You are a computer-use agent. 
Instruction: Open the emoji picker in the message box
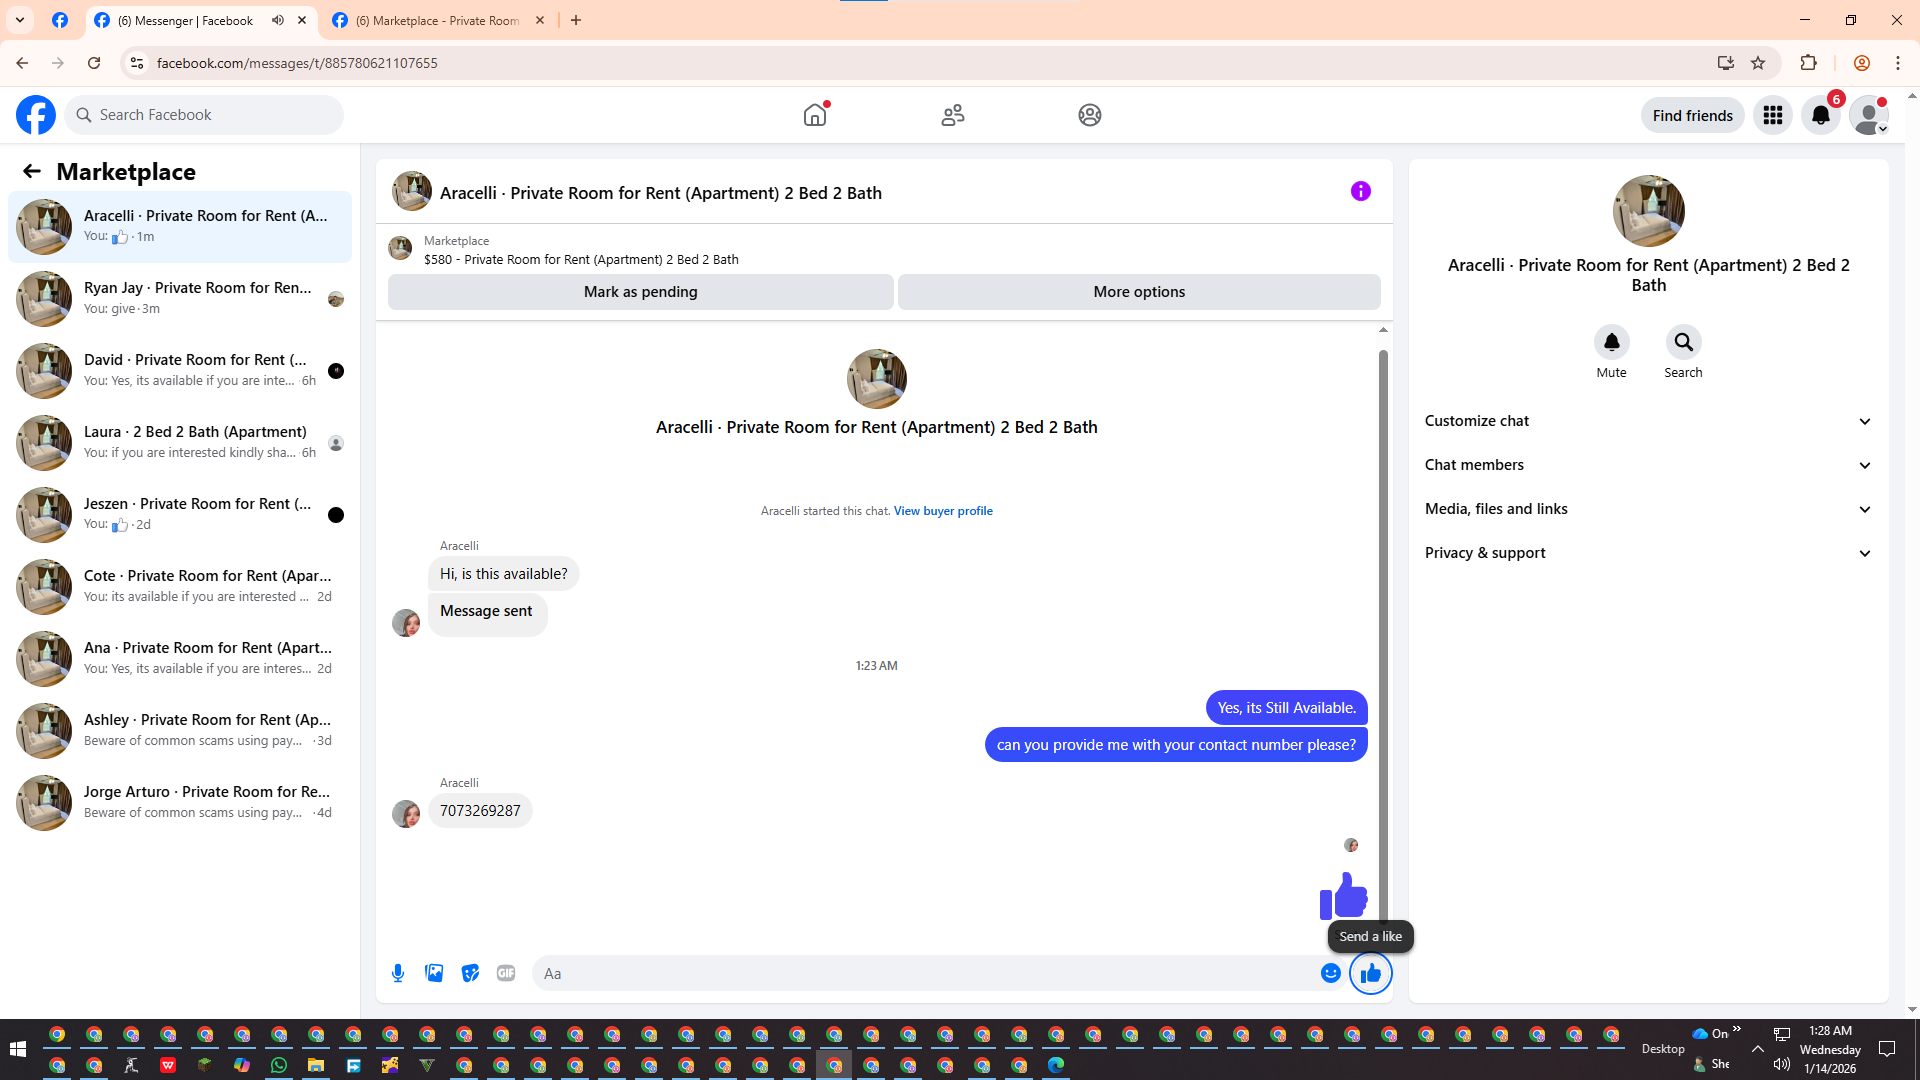coord(1330,973)
